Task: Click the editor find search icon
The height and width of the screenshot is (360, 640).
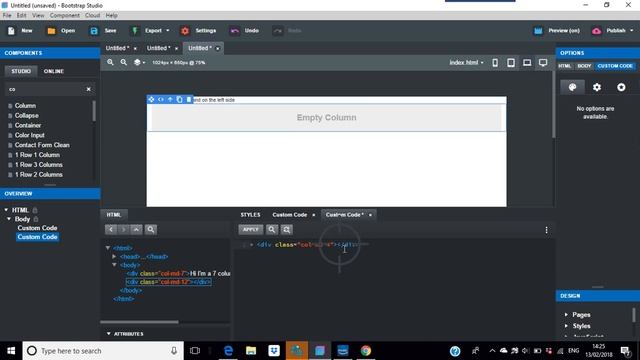Action: (272, 229)
